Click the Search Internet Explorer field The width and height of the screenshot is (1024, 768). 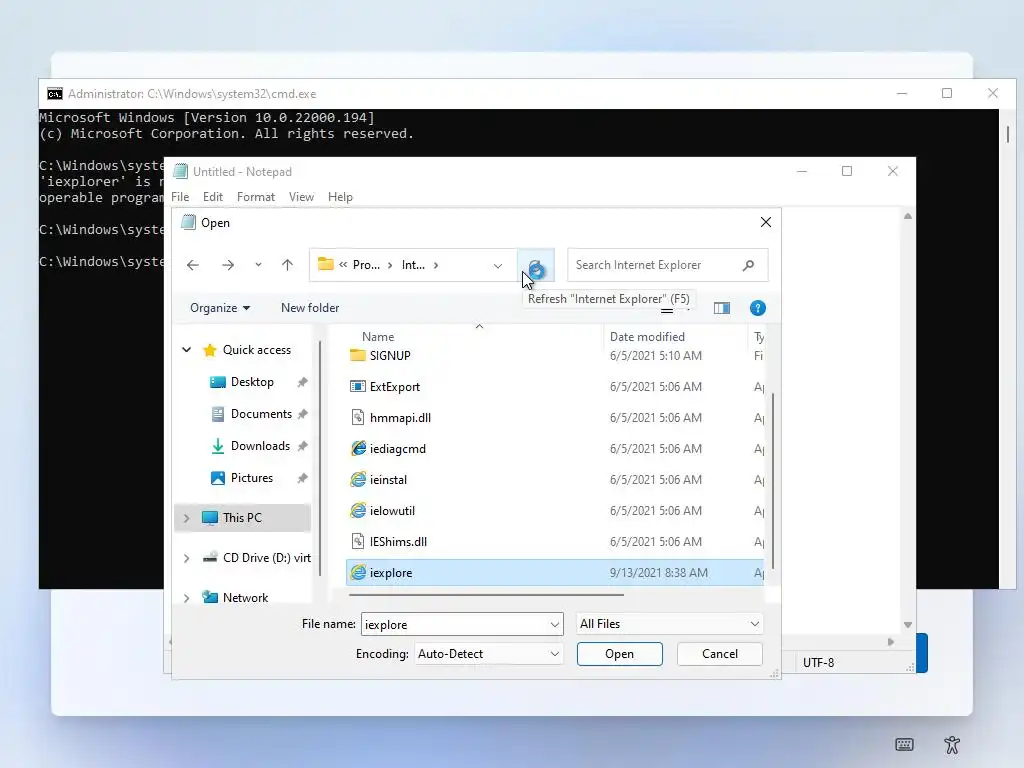click(667, 265)
